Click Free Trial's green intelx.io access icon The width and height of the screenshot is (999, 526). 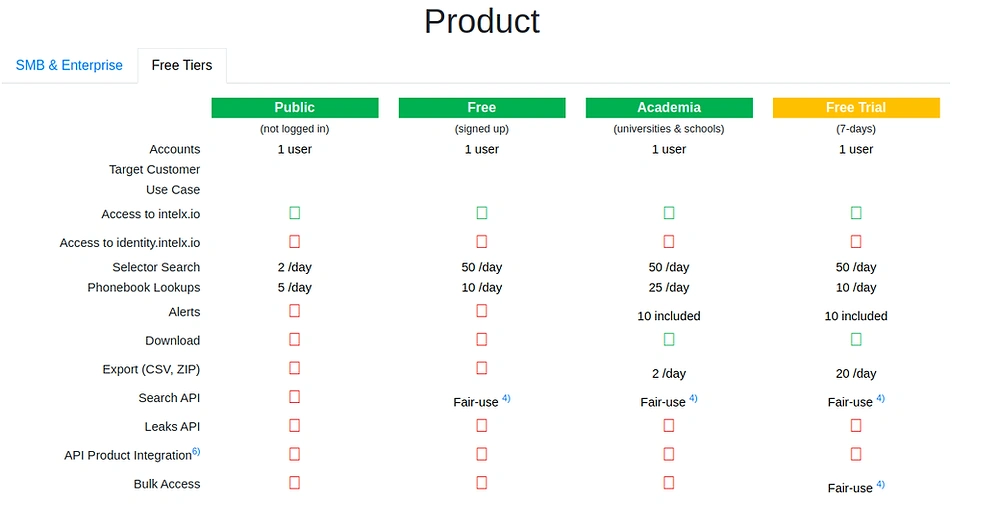click(856, 213)
